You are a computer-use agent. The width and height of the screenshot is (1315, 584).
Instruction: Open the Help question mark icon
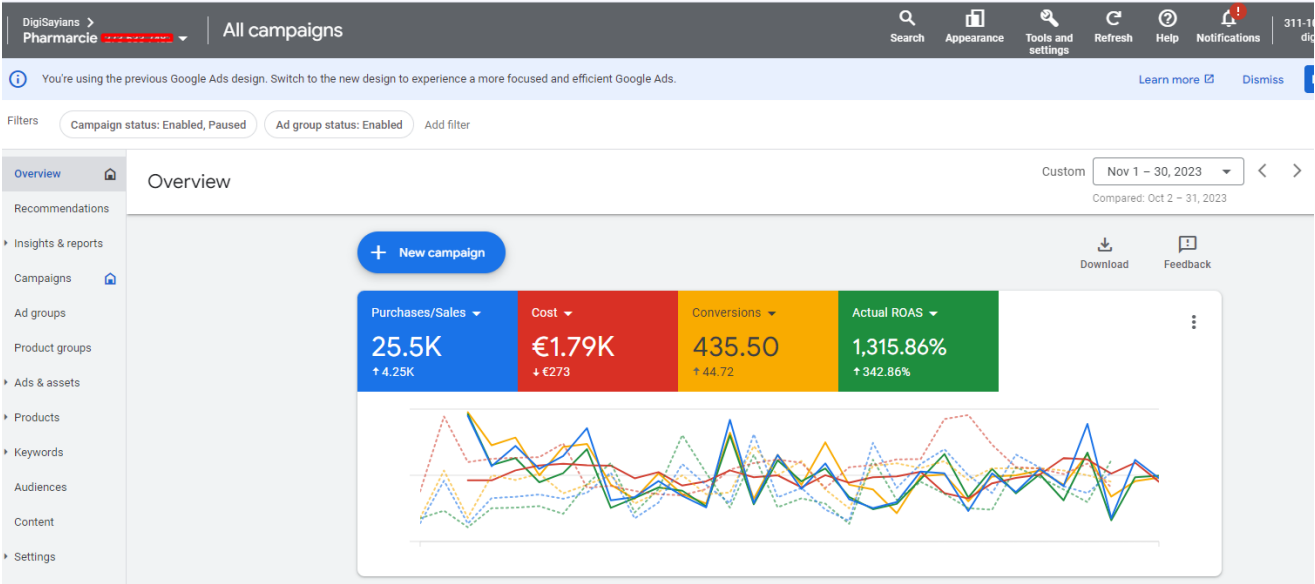tap(1167, 19)
